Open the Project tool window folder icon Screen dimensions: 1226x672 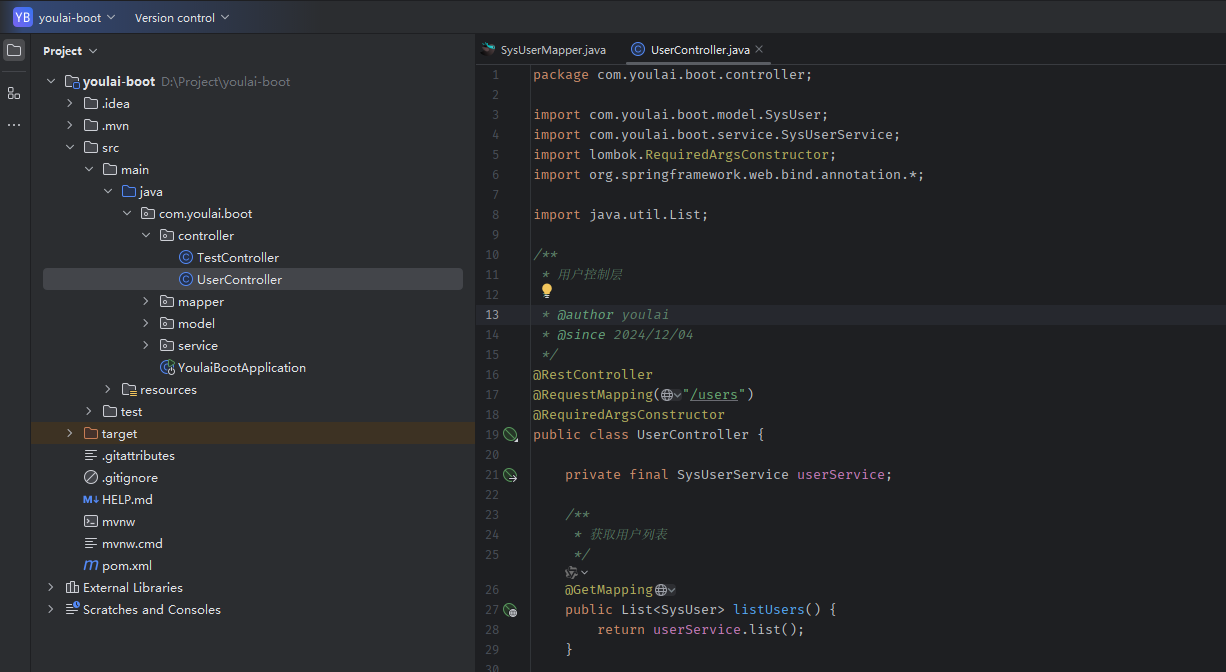[14, 50]
